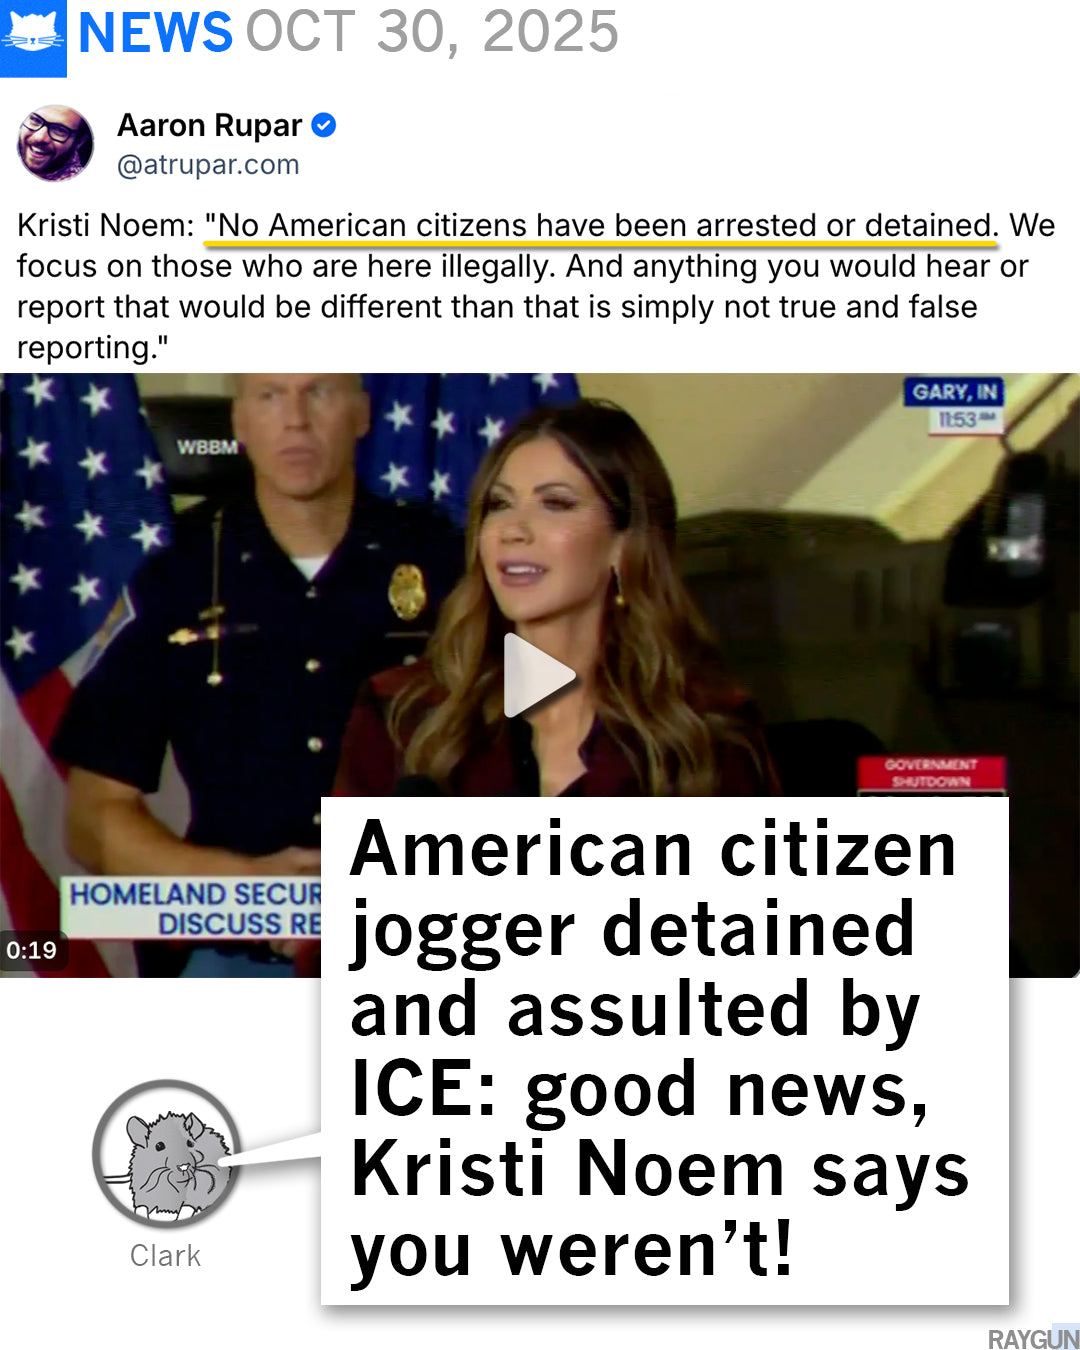Click the WBBM station watermark

click(208, 446)
